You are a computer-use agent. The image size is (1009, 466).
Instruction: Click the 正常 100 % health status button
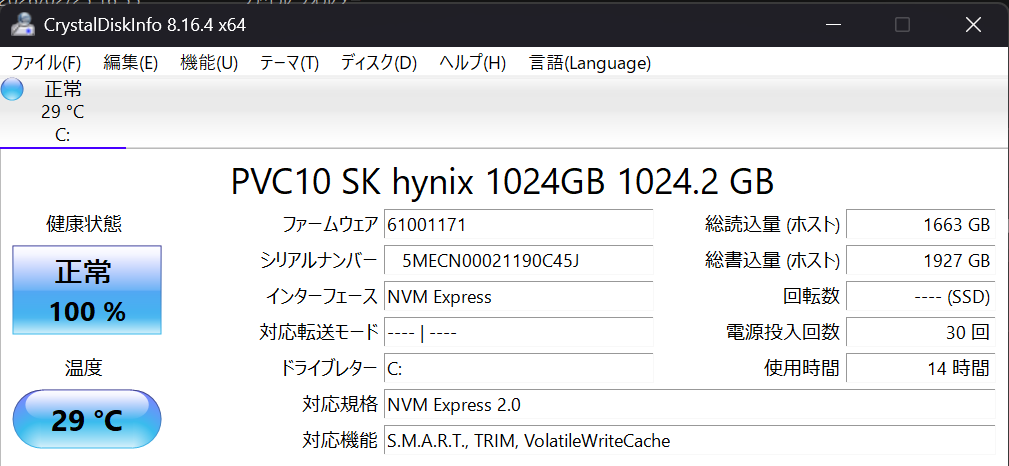click(86, 290)
